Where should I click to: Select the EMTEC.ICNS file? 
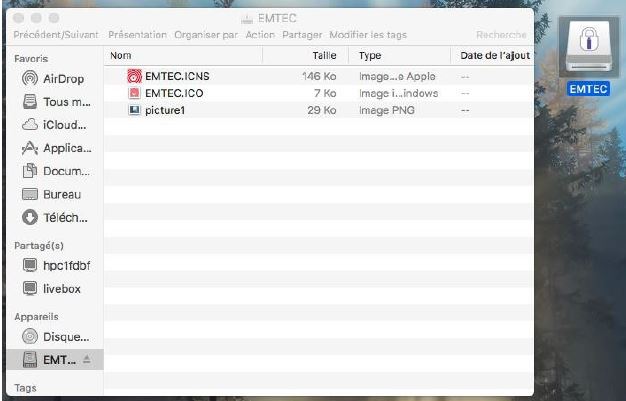coord(176,76)
